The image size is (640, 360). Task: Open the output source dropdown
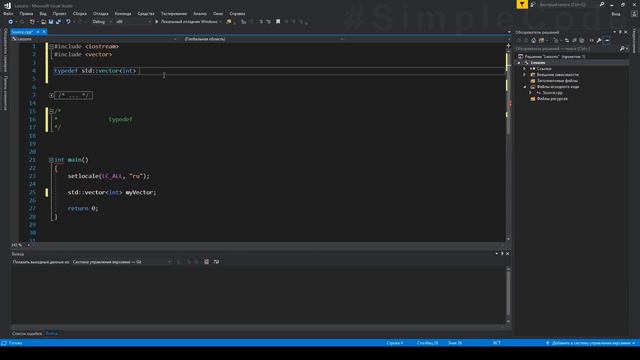(122, 262)
